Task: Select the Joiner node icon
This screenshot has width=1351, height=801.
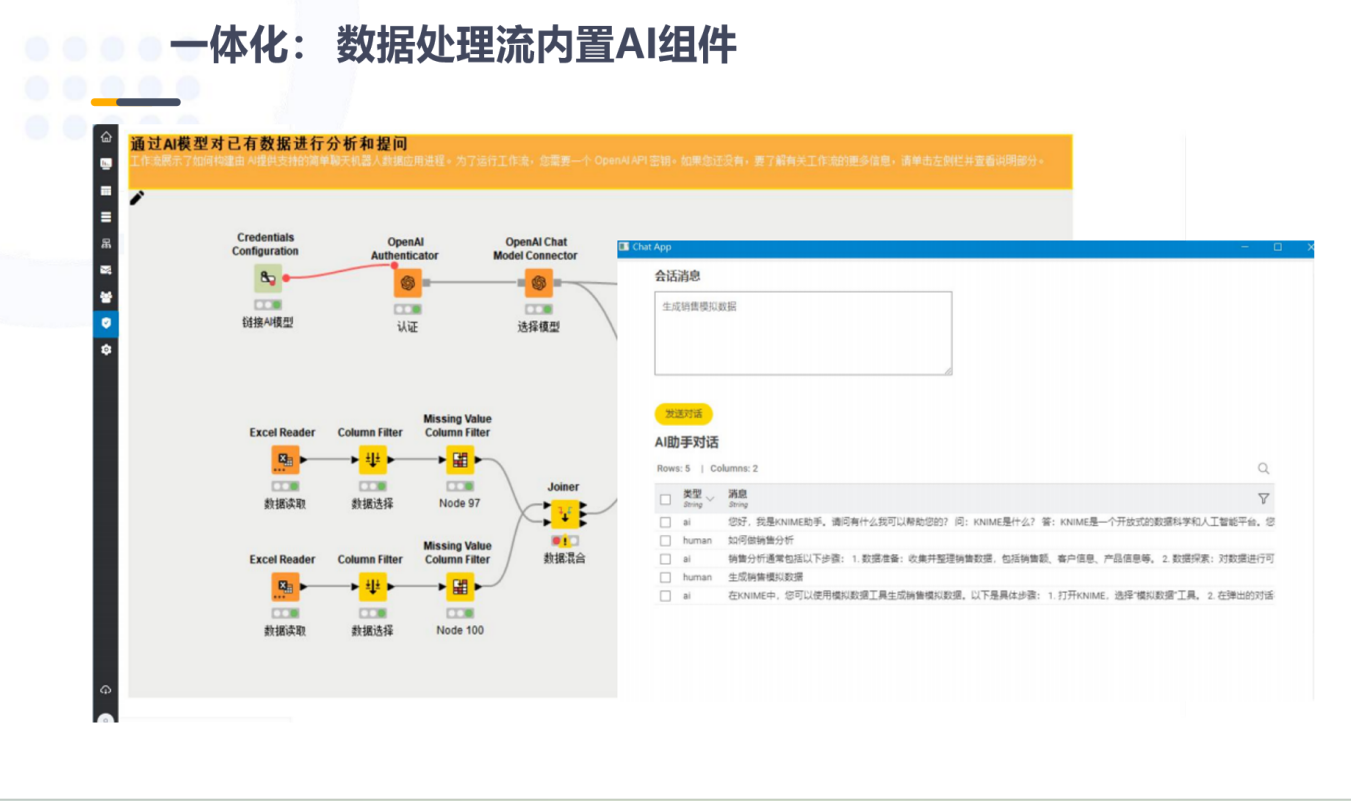Action: point(565,514)
